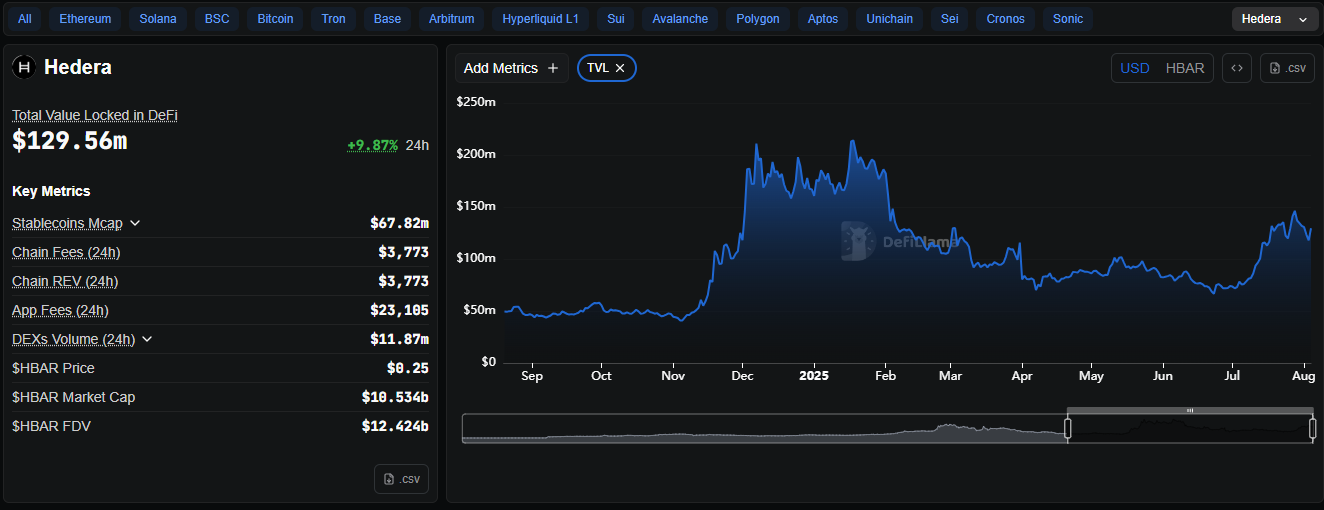Click the TVL metric chip
1324x510 pixels.
click(607, 68)
